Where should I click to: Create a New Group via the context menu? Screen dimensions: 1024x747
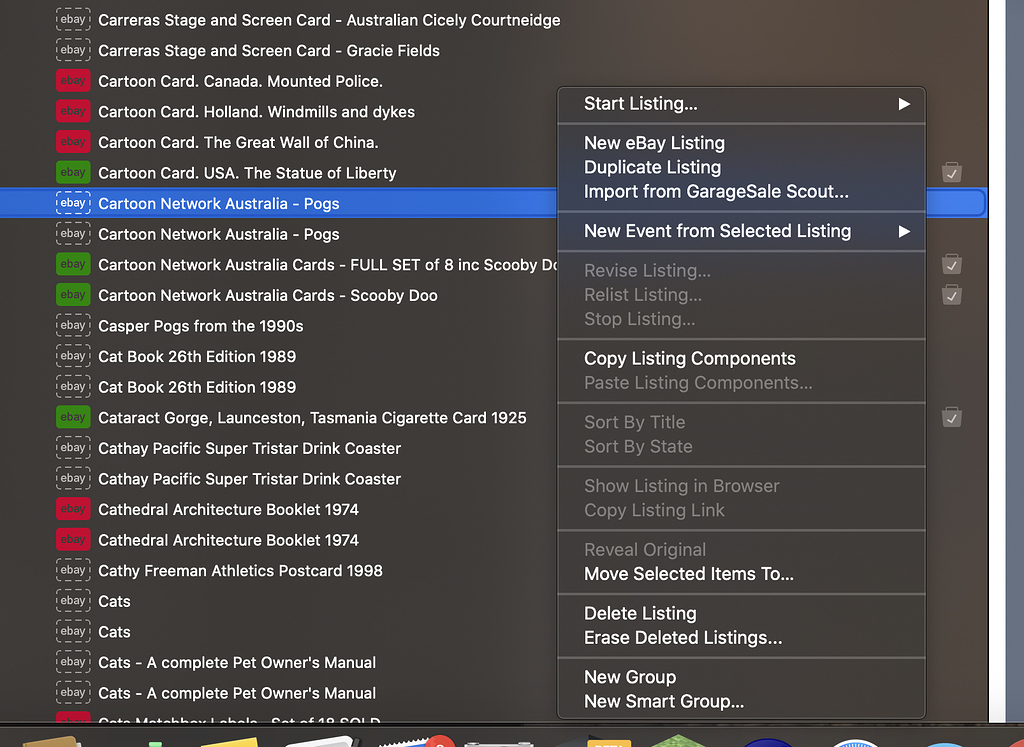click(630, 677)
